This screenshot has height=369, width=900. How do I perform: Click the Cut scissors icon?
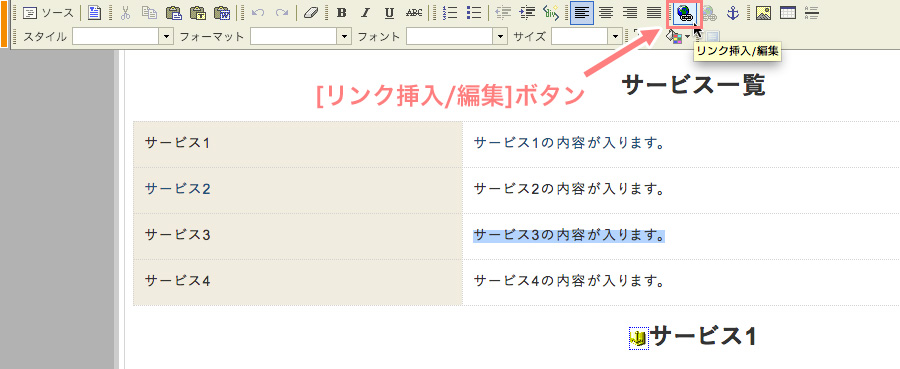coord(126,13)
